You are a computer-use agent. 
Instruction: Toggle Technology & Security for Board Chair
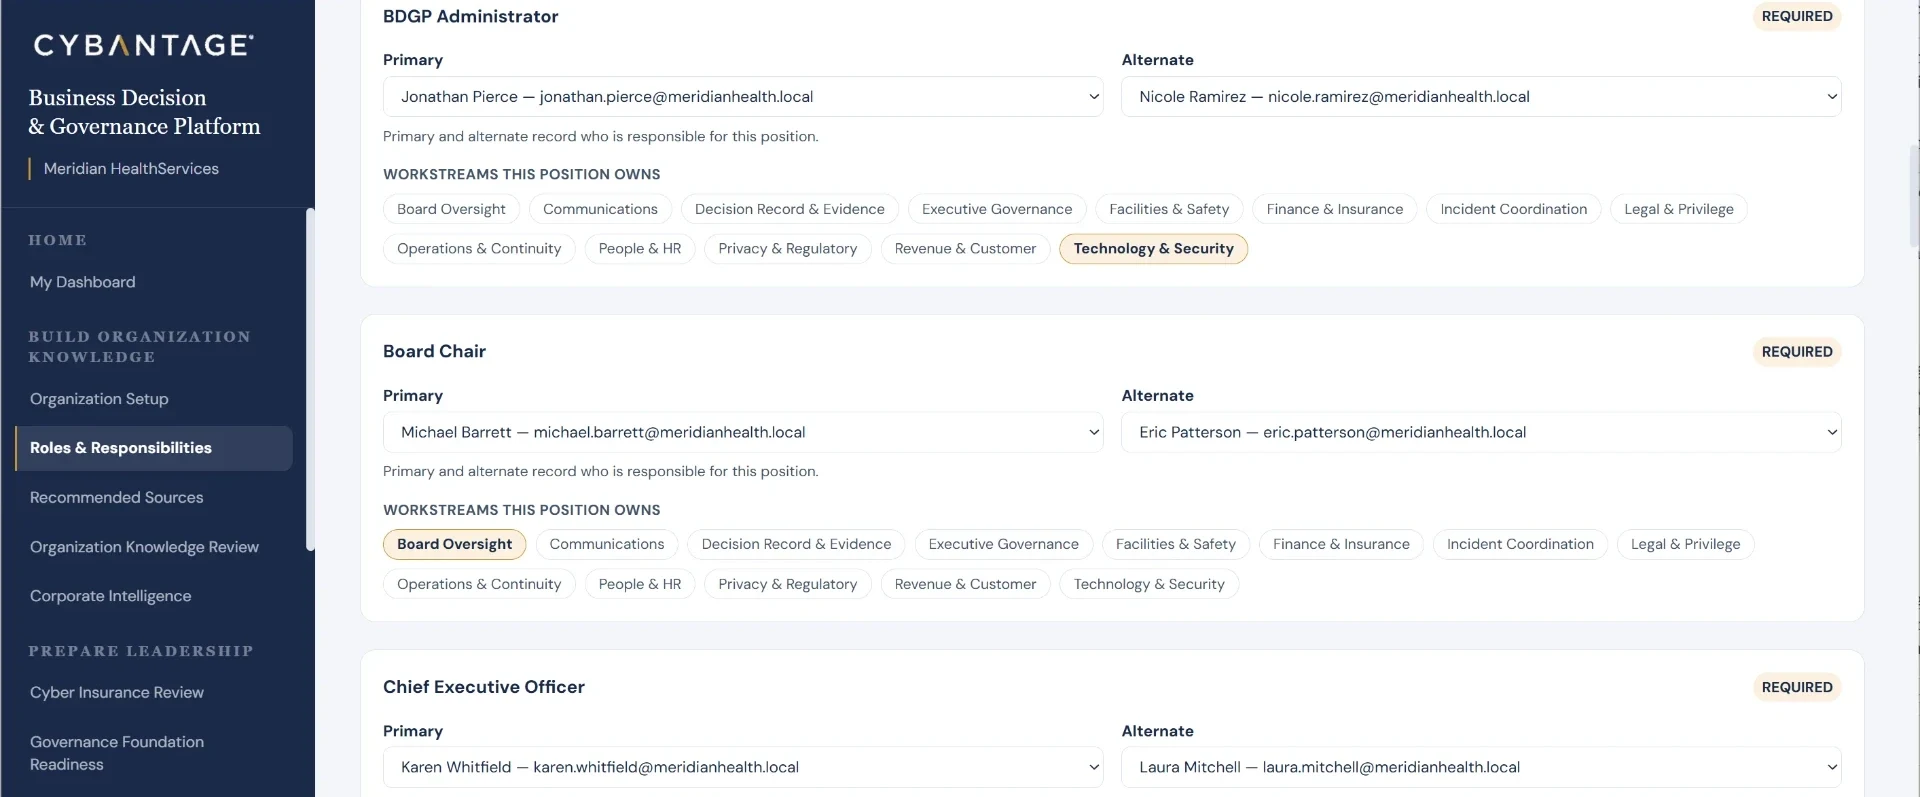(1149, 584)
